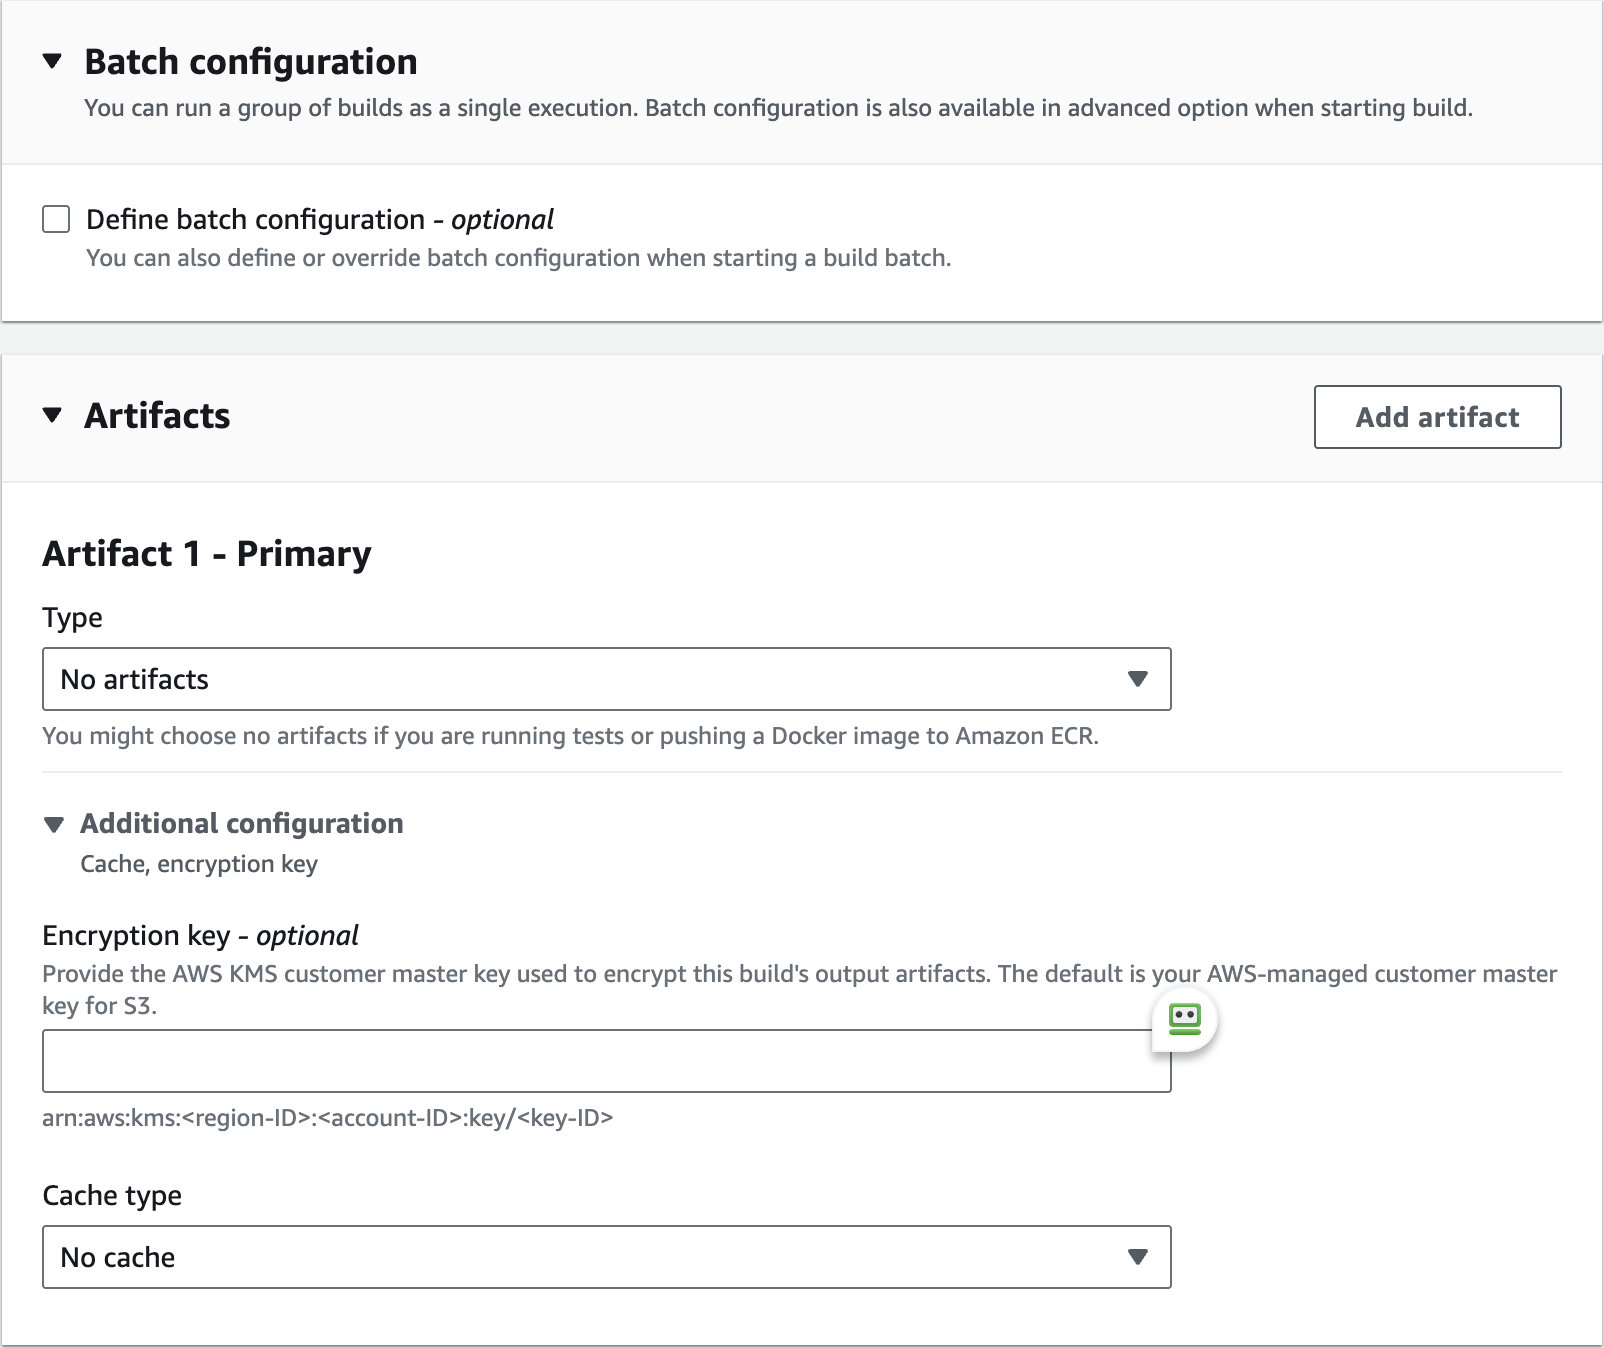Viewport: 1604px width, 1348px height.
Task: Collapse the Batch configuration section triangle
Action: click(x=53, y=62)
